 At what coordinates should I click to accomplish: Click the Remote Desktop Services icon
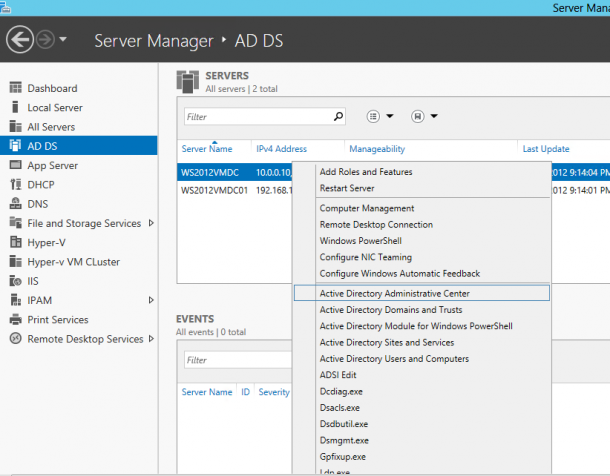(16, 338)
